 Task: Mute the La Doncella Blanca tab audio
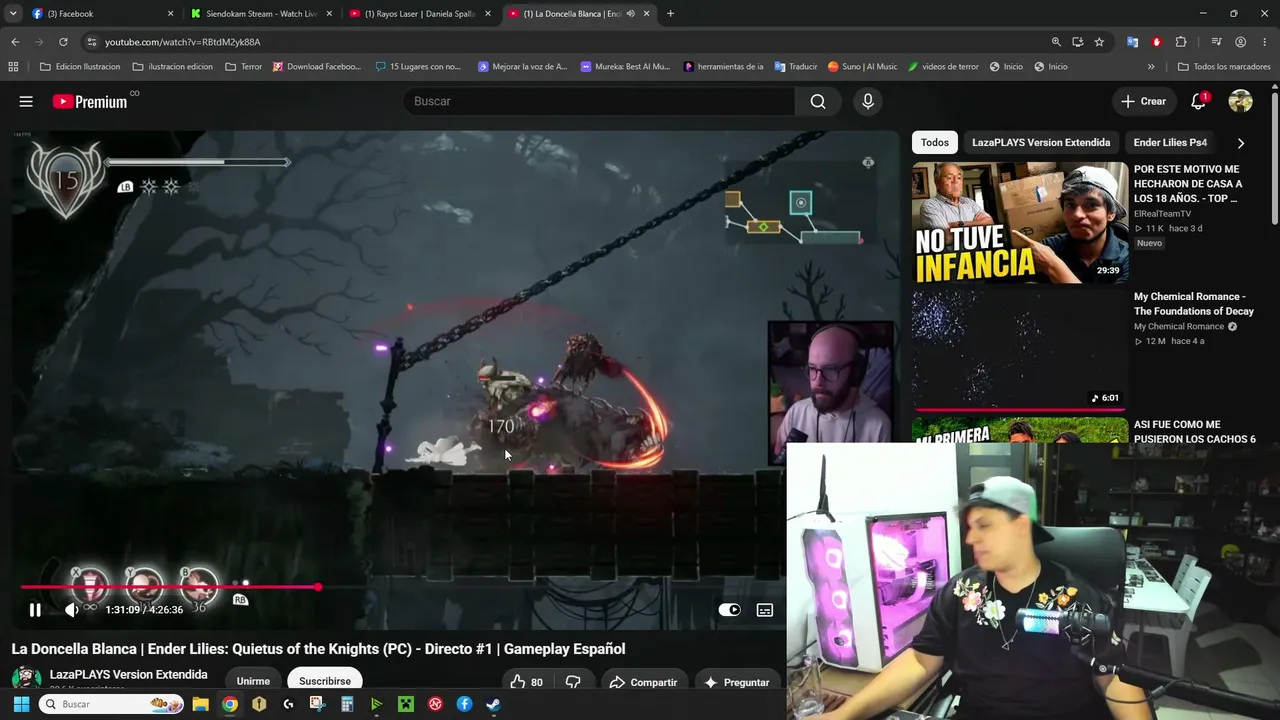coord(630,14)
